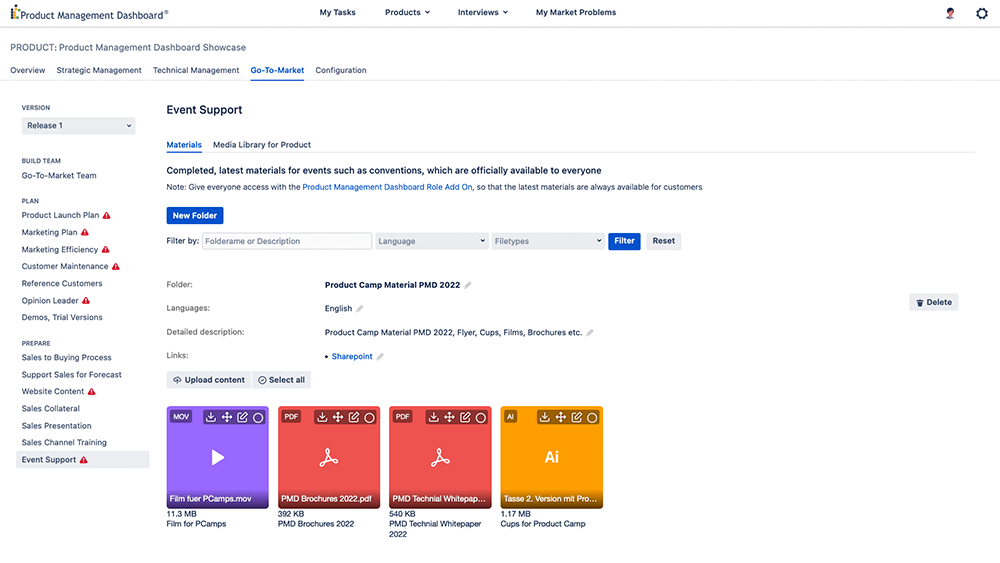The width and height of the screenshot is (1000, 563).
Task: Open Customer Maintenance in sidebar
Action: pos(64,267)
